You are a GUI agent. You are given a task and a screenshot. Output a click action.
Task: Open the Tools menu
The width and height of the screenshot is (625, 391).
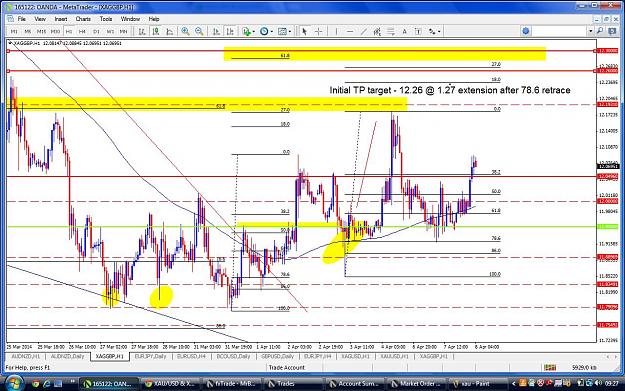tap(106, 19)
